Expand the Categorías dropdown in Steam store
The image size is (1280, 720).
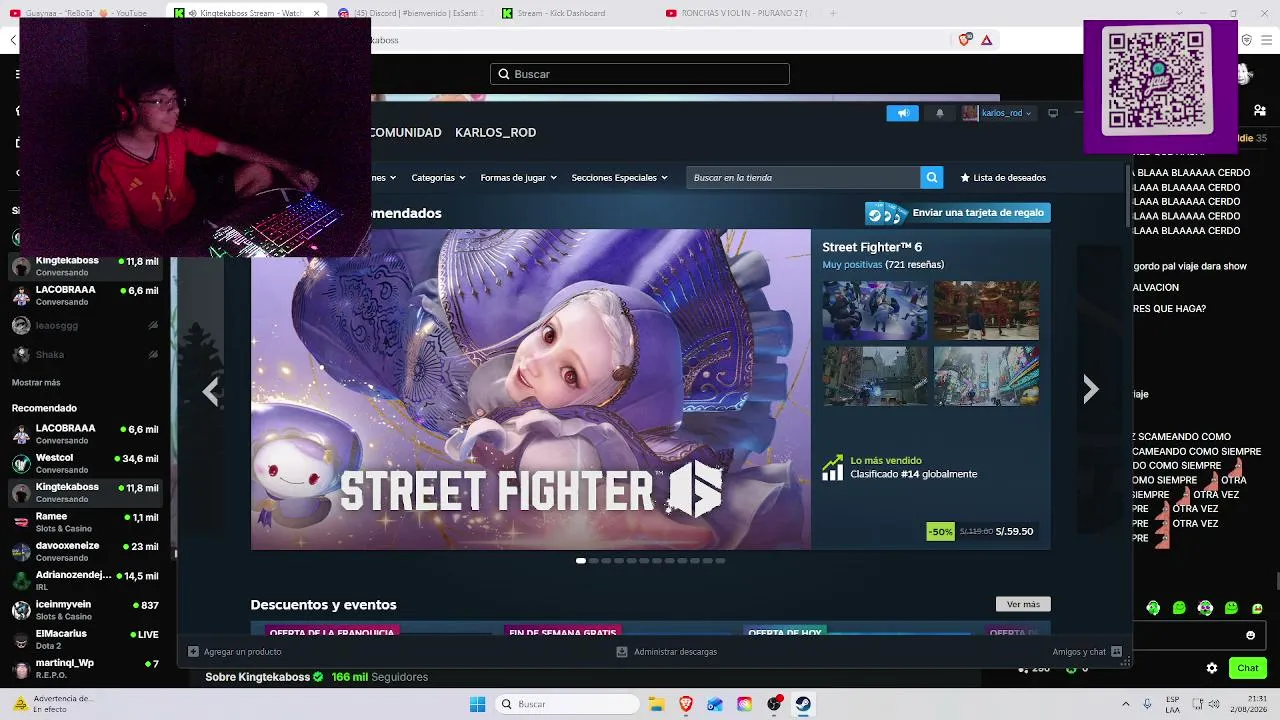439,178
